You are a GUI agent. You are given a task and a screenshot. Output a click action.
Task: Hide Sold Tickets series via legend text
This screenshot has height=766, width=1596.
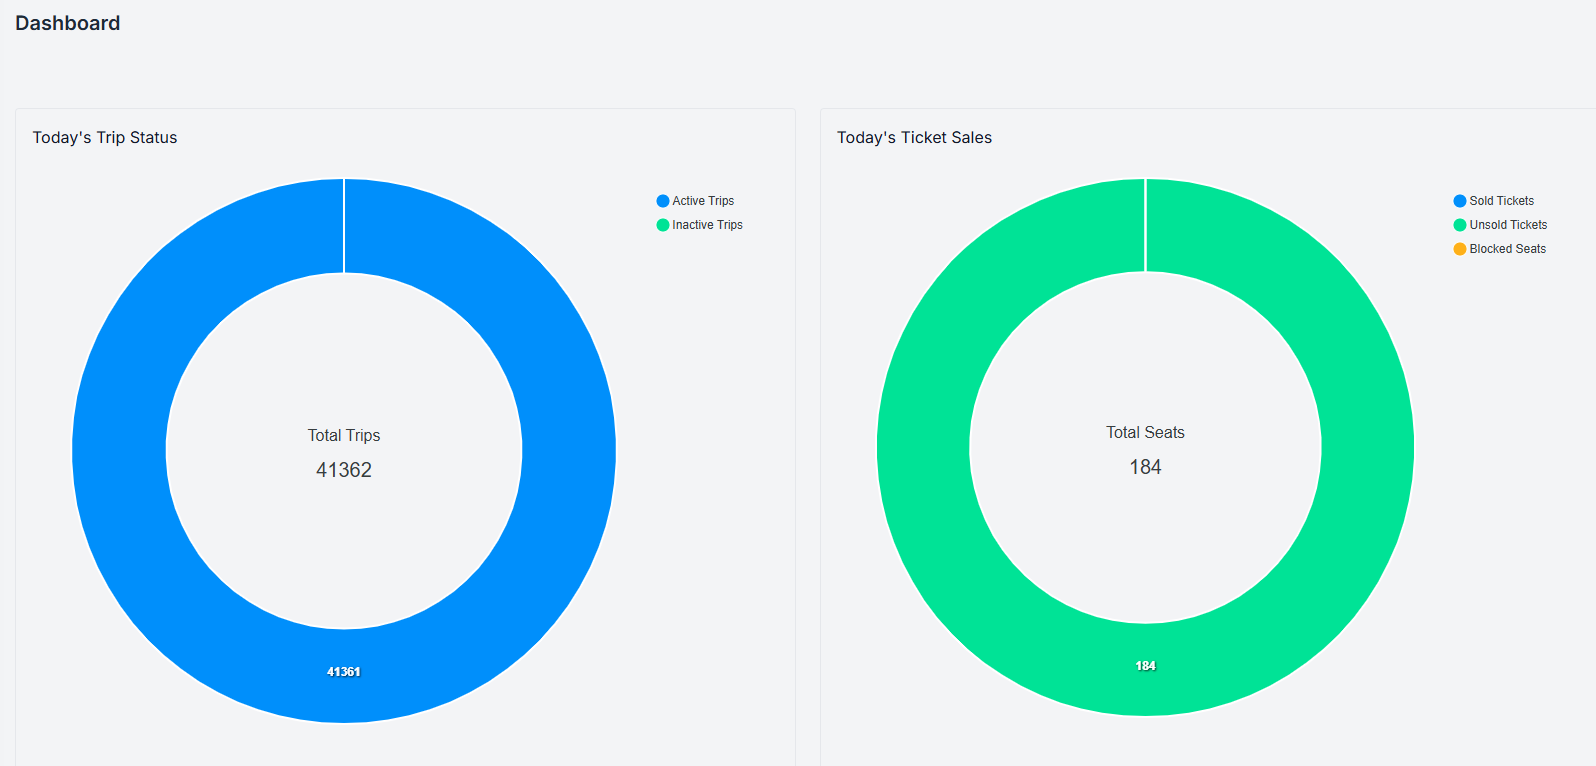pyautogui.click(x=1501, y=201)
